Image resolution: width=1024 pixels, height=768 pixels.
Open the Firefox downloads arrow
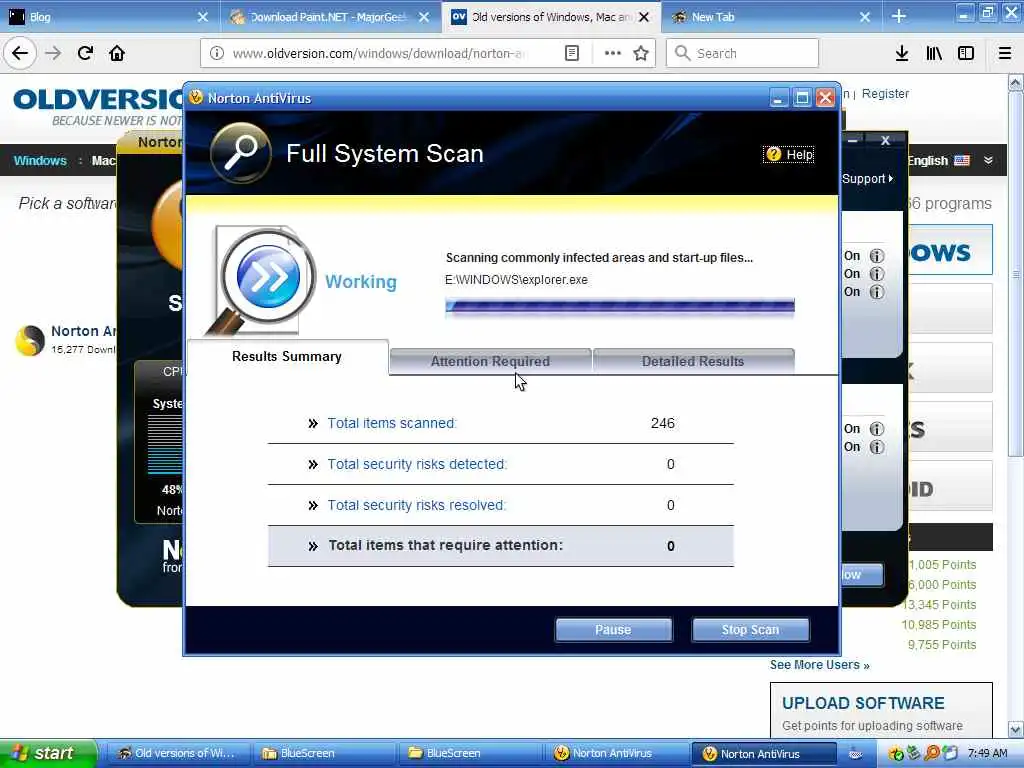(x=902, y=53)
